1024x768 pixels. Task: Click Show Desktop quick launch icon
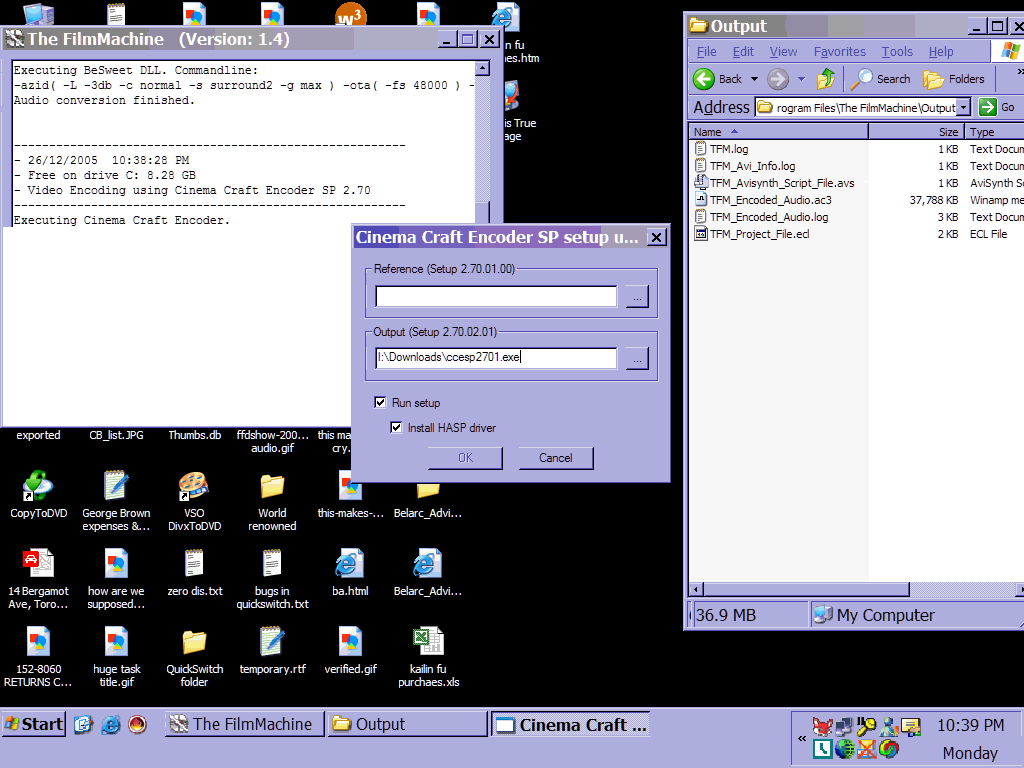click(x=83, y=724)
